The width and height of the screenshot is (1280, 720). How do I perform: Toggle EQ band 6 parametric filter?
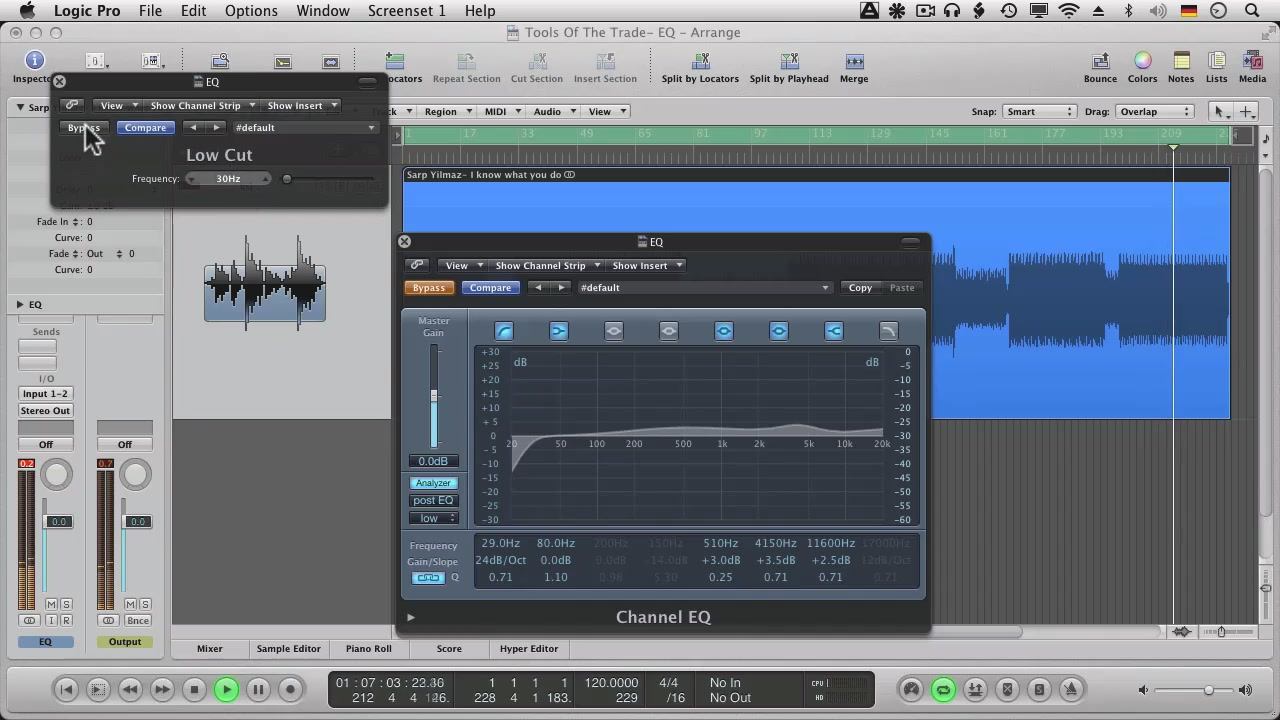point(779,331)
